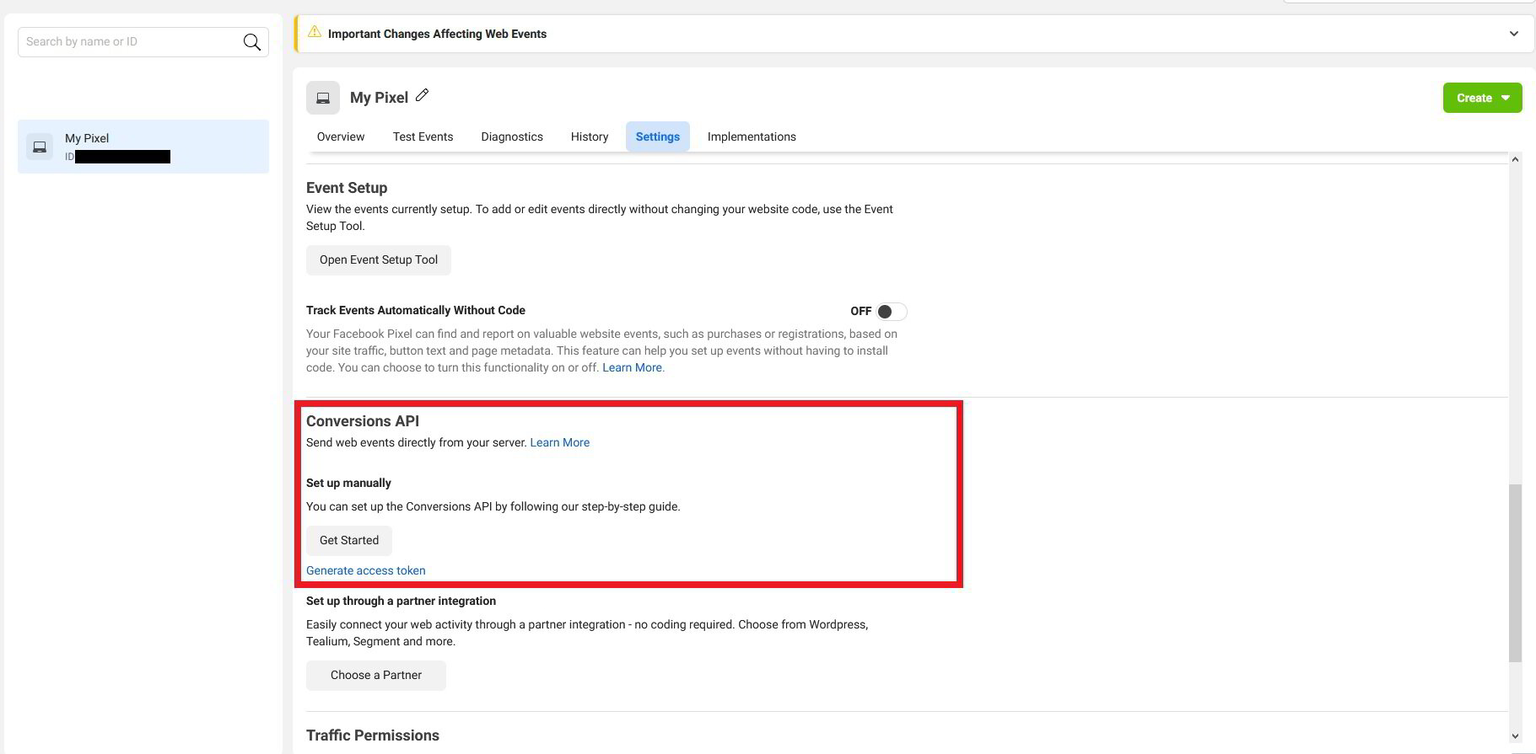Image resolution: width=1536 pixels, height=754 pixels.
Task: Click the Set up through a partner integration text
Action: (x=401, y=601)
